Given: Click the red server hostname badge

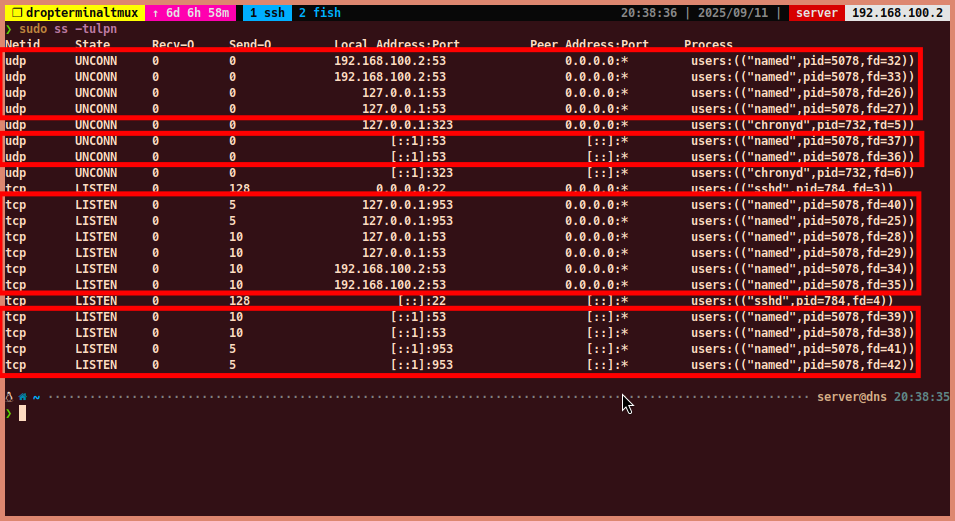Looking at the screenshot, I should tap(816, 13).
